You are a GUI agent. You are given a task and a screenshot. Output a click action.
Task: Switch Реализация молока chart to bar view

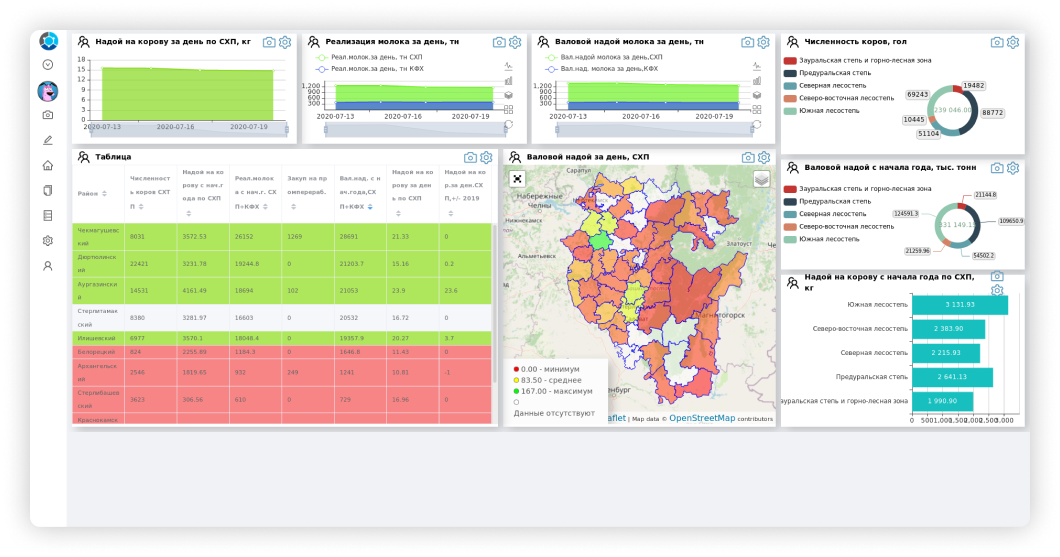pos(508,80)
